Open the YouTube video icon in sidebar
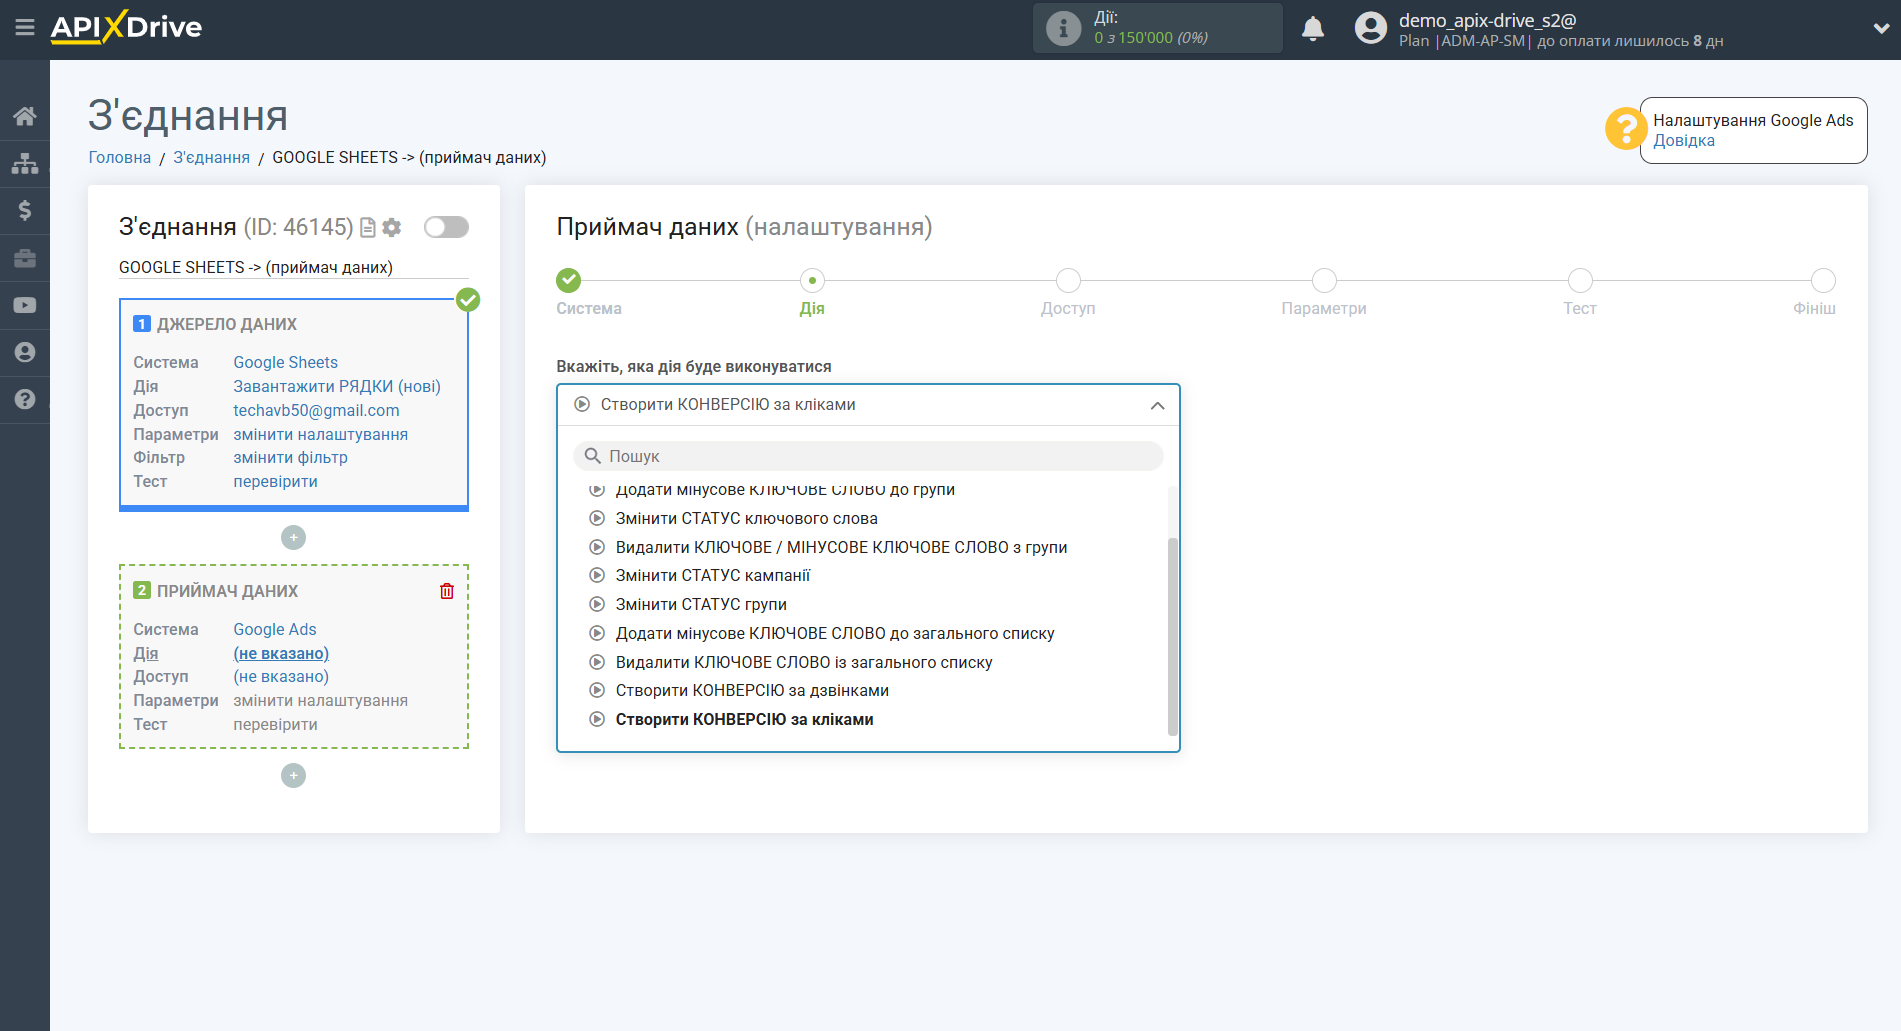 pyautogui.click(x=25, y=305)
